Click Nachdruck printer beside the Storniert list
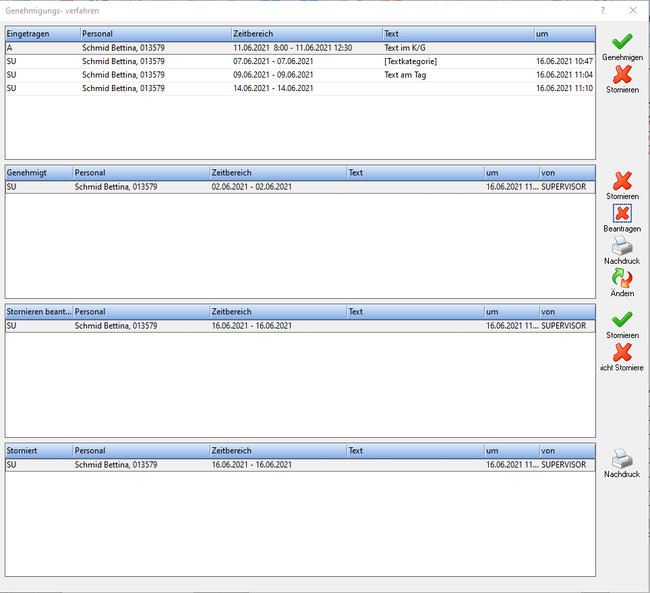The height and width of the screenshot is (593, 650). click(x=622, y=458)
